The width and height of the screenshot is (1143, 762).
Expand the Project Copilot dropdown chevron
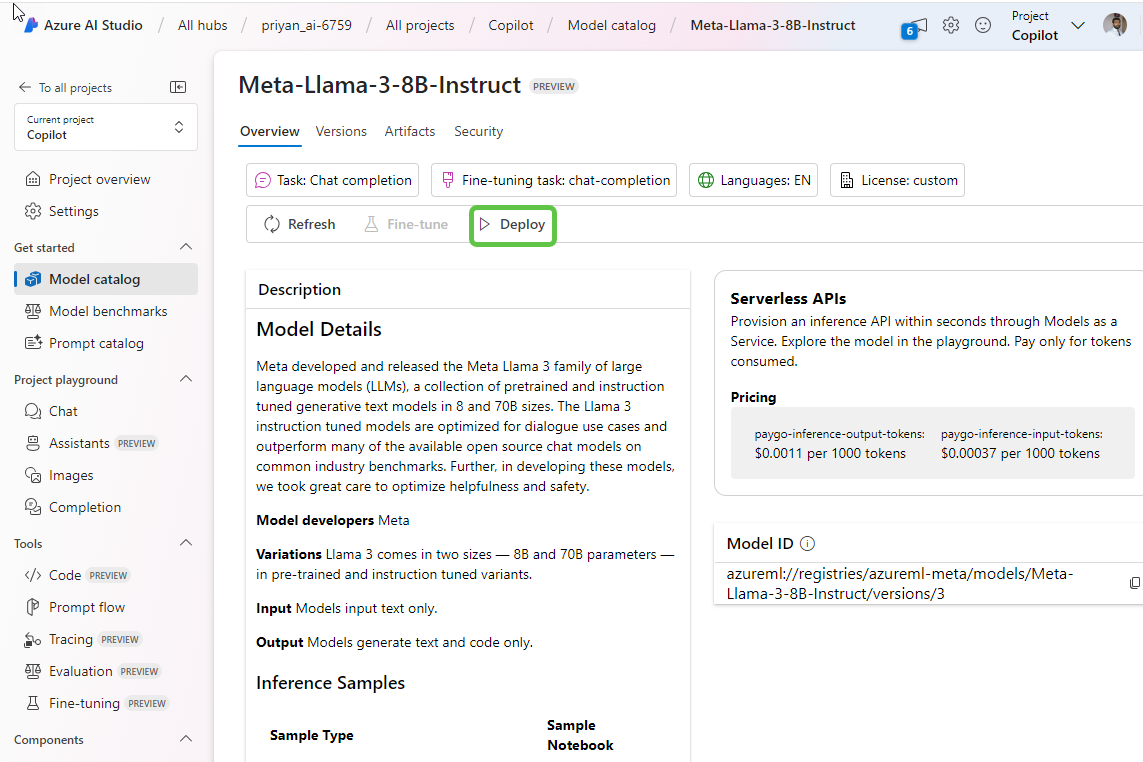point(1077,26)
